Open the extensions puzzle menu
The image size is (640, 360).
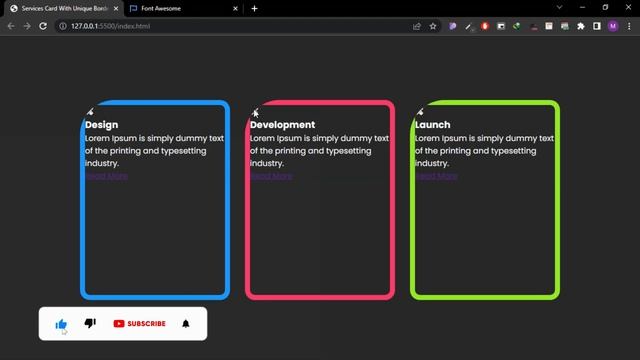pos(581,26)
